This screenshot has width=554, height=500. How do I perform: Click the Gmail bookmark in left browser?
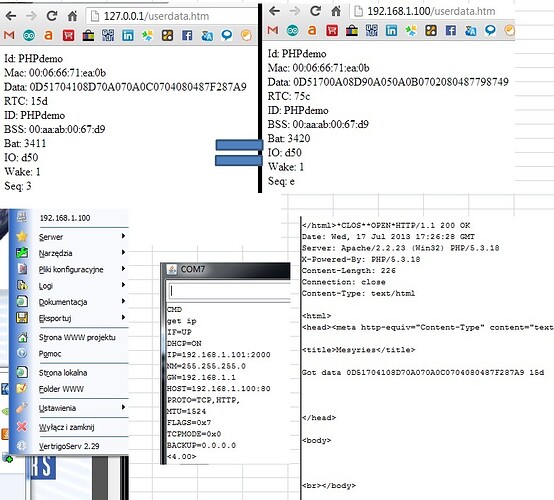point(9,35)
